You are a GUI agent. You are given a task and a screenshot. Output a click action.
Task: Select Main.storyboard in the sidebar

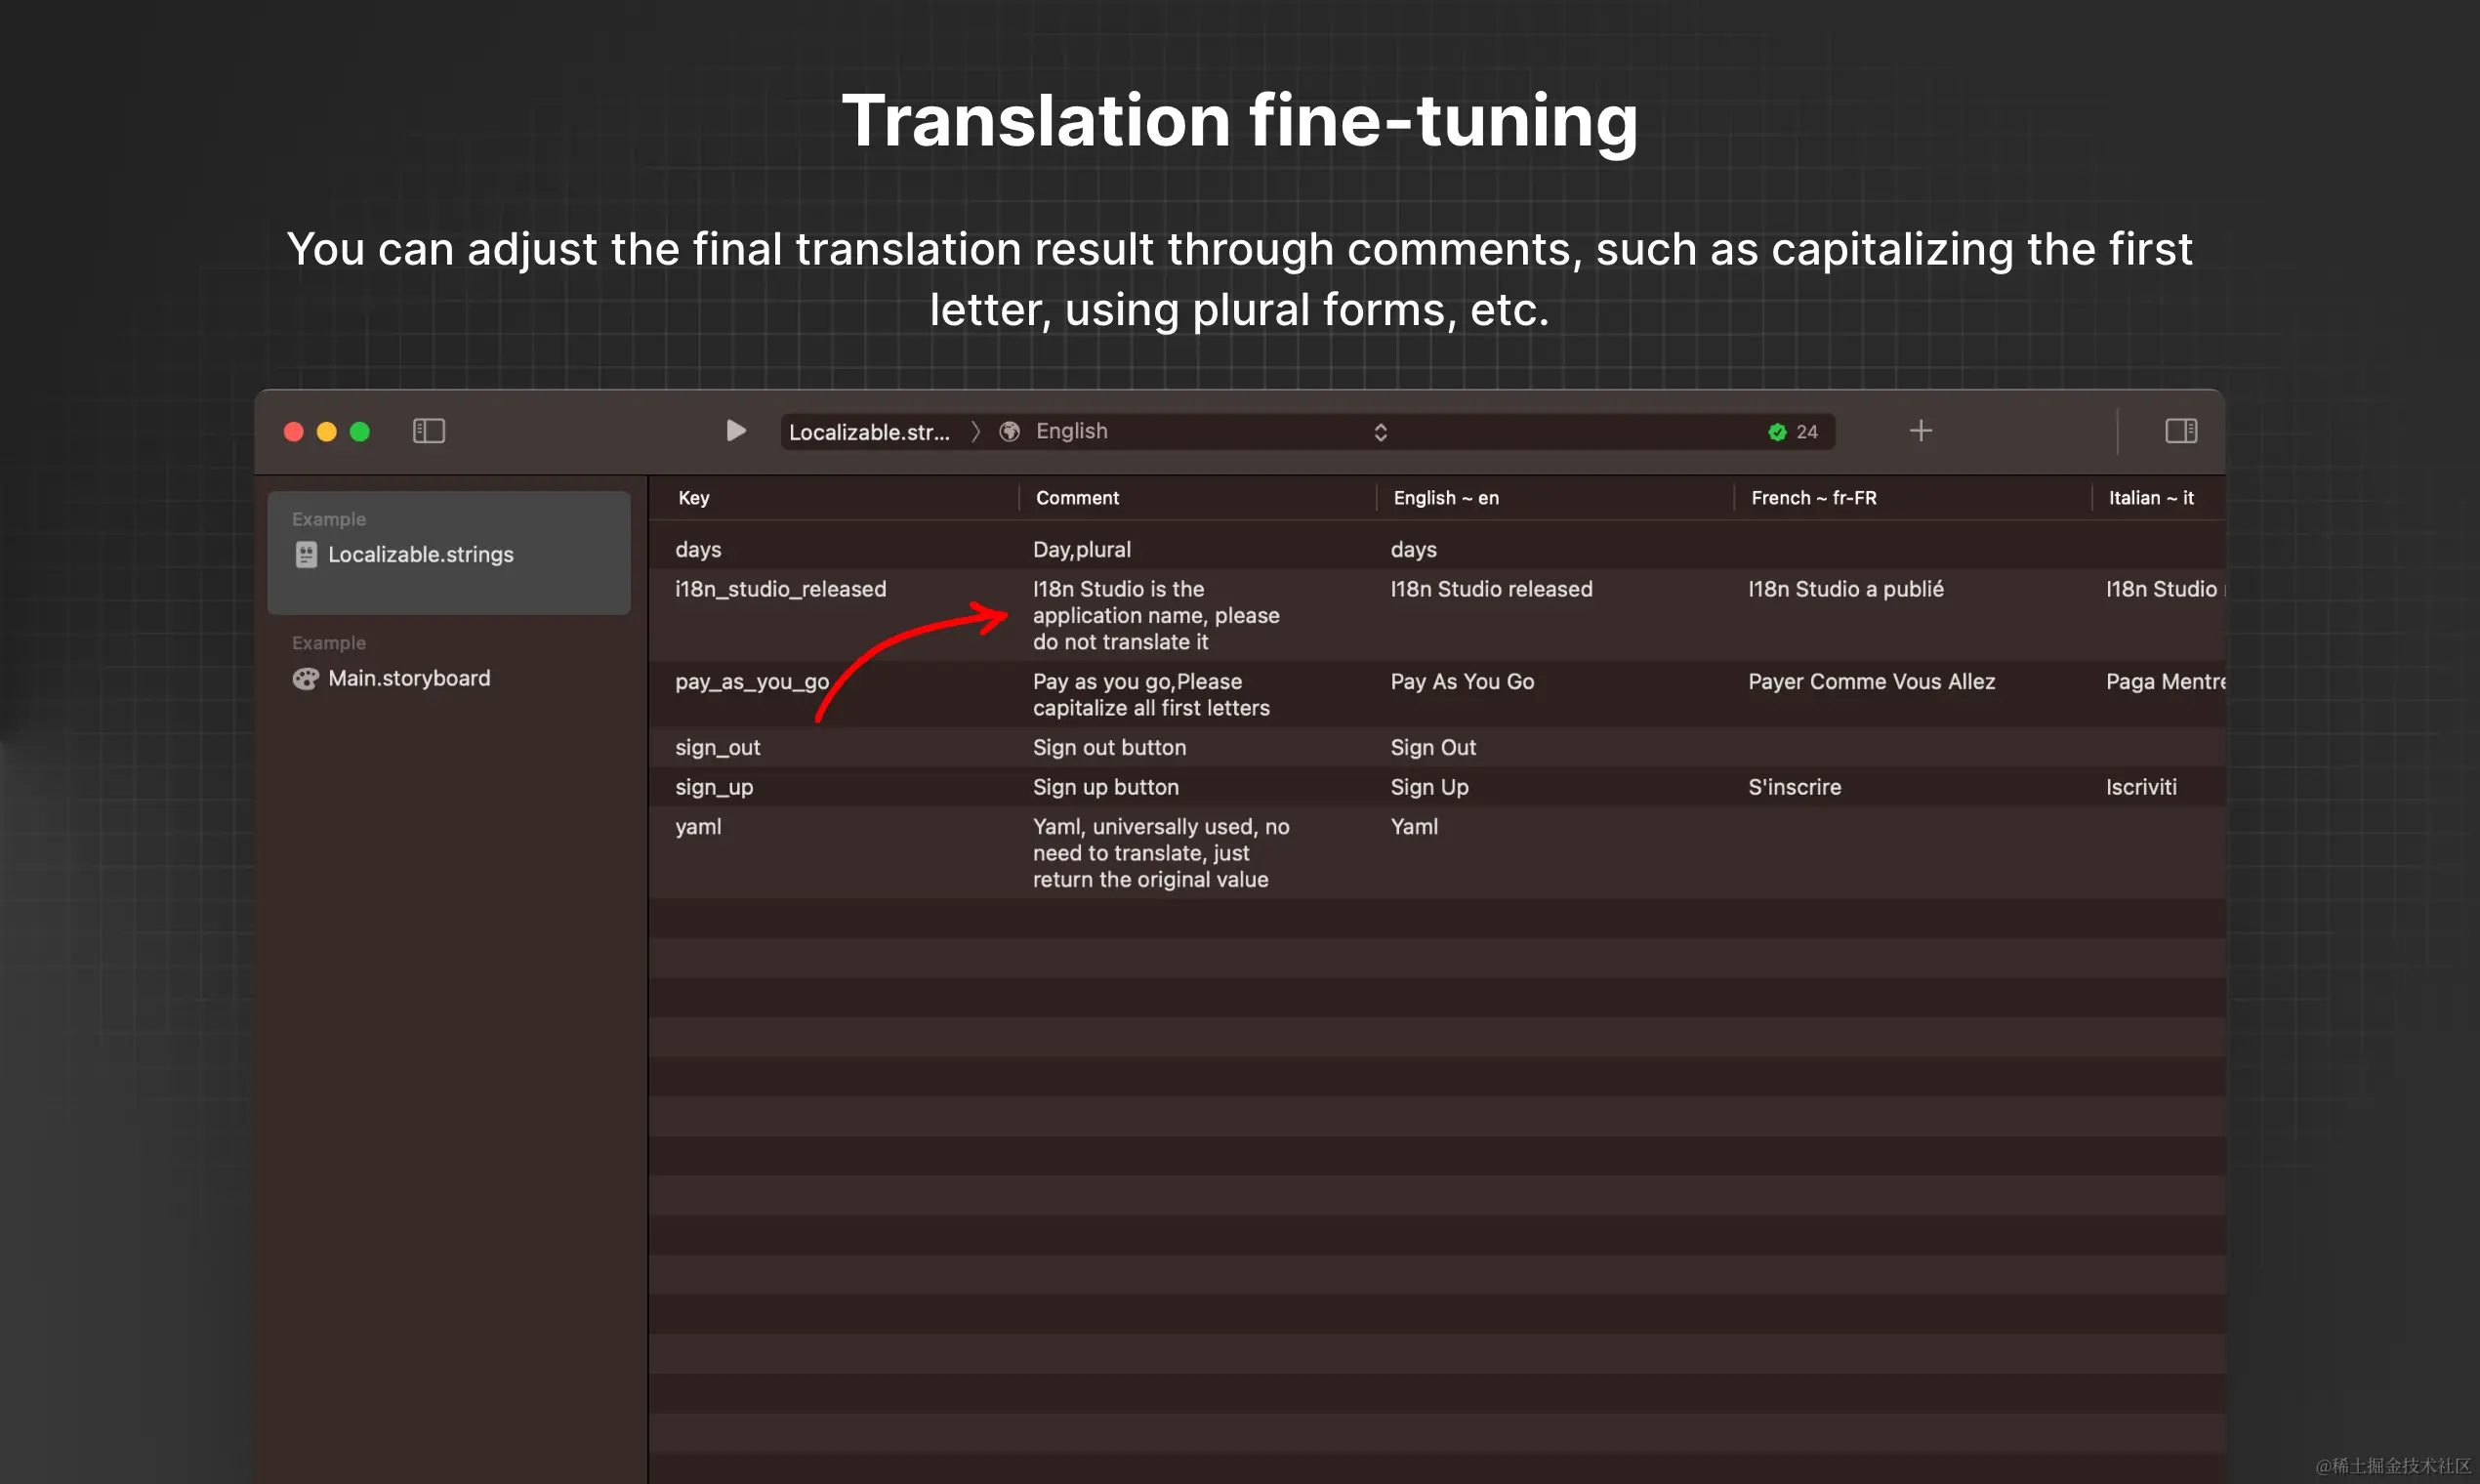[408, 678]
